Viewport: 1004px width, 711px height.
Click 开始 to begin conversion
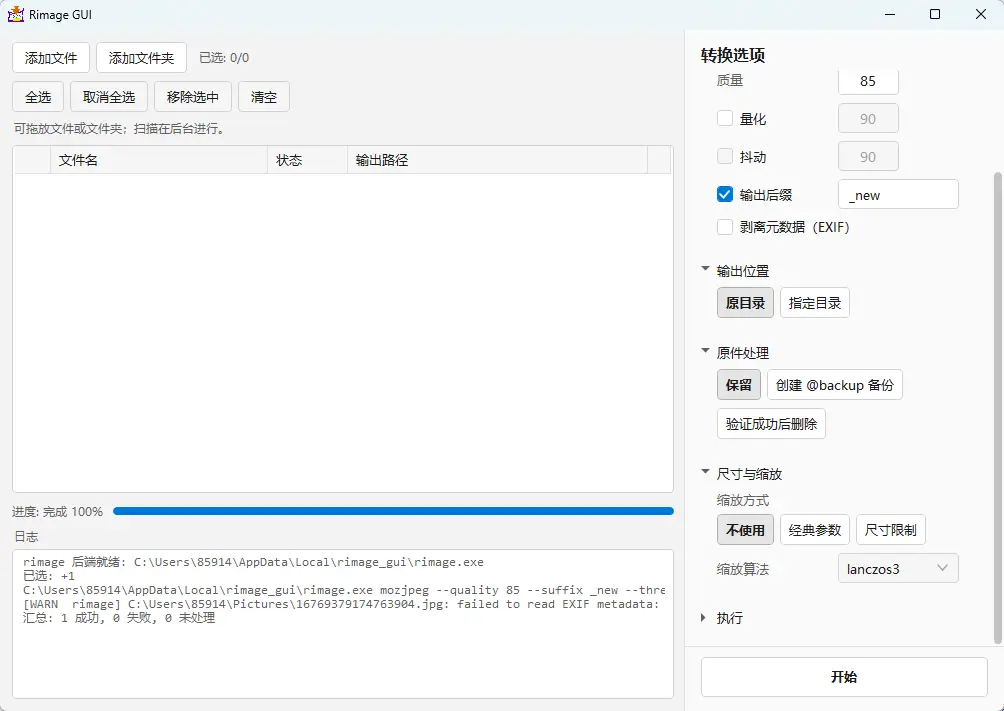(x=844, y=677)
